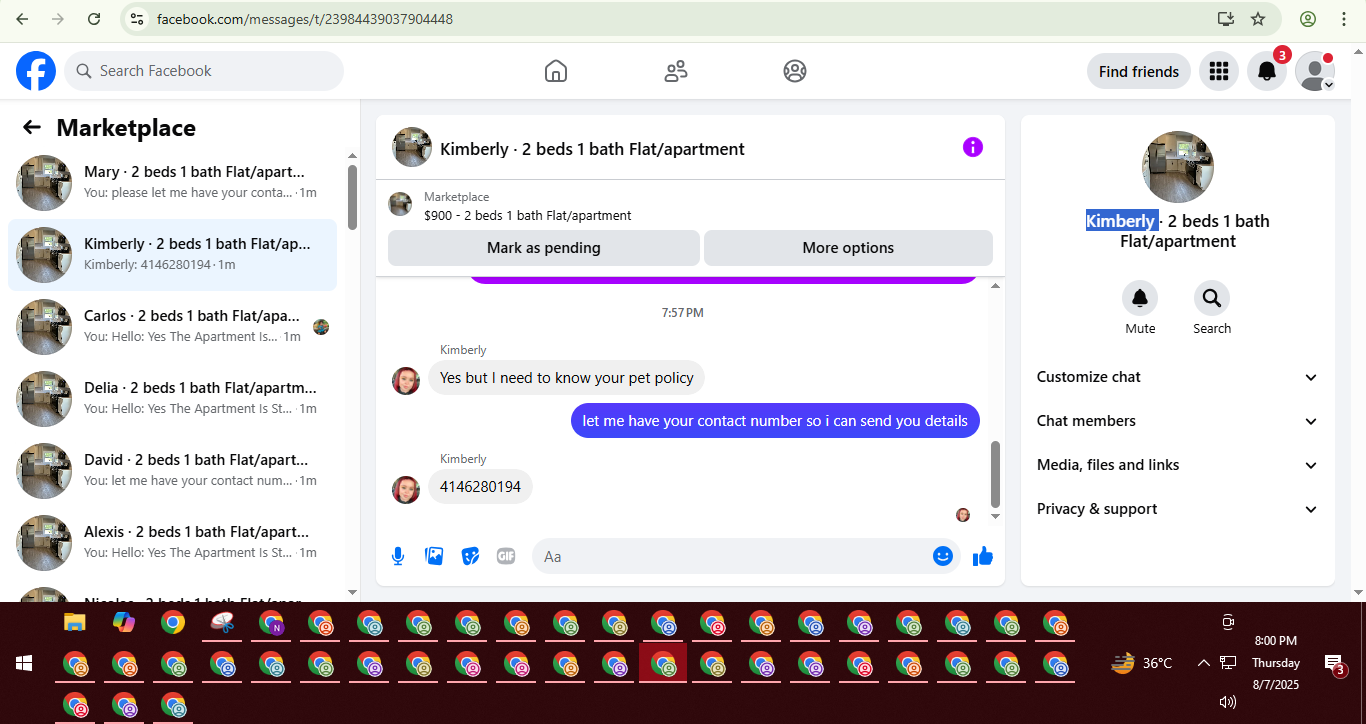
Task: Bookmark this tab with the star icon
Action: click(x=1258, y=19)
